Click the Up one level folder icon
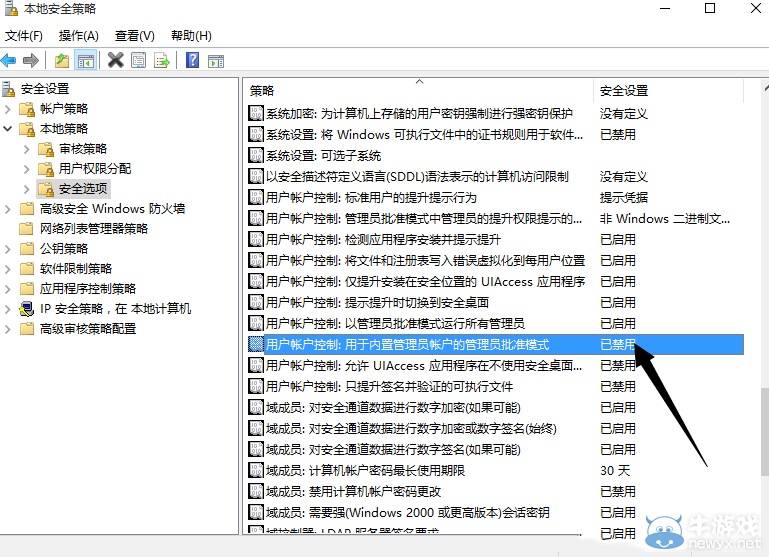Viewport: 769px width, 557px height. click(x=63, y=60)
